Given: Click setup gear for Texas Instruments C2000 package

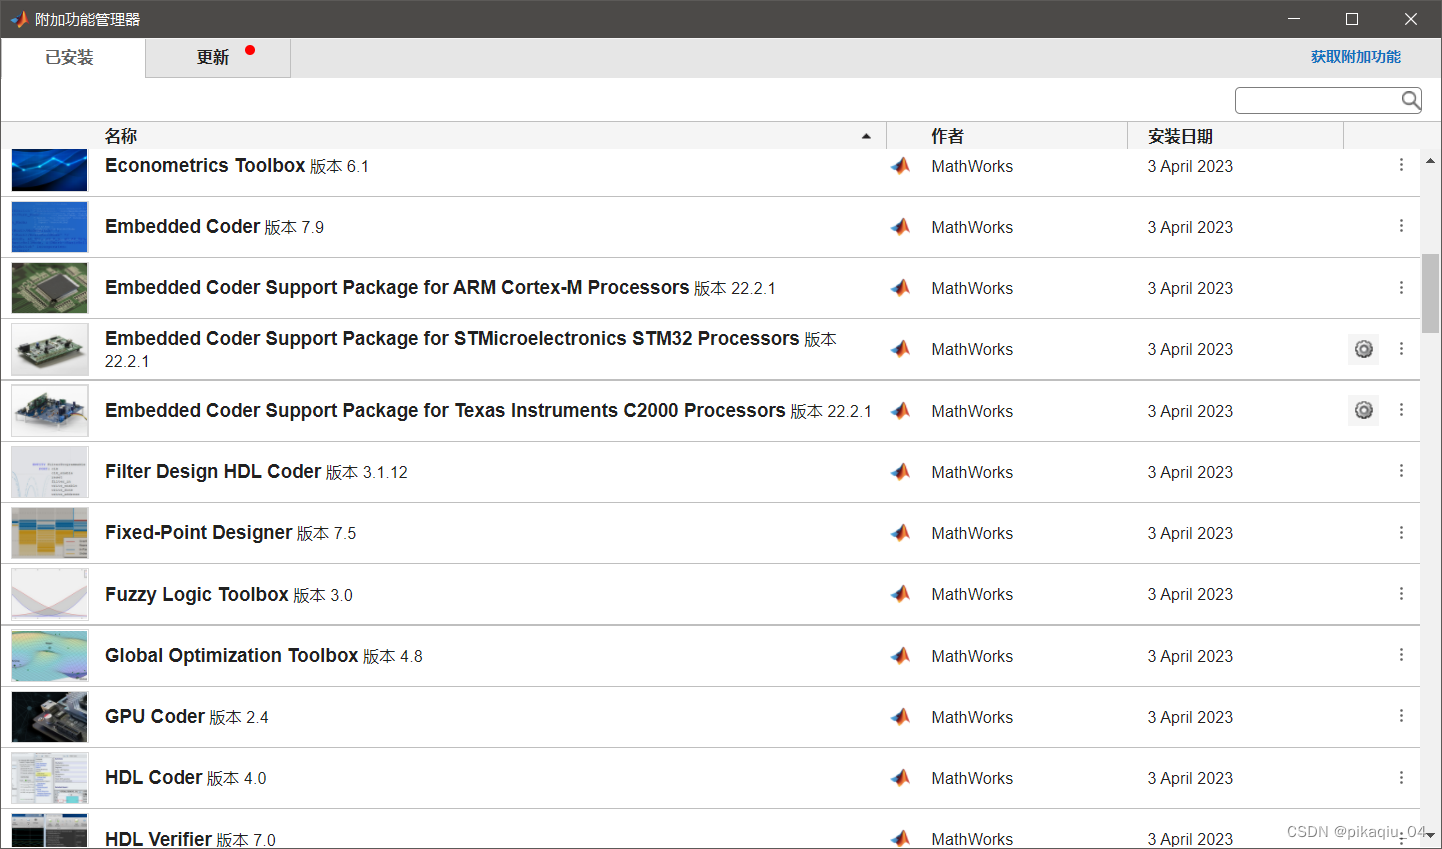Looking at the screenshot, I should [x=1363, y=410].
